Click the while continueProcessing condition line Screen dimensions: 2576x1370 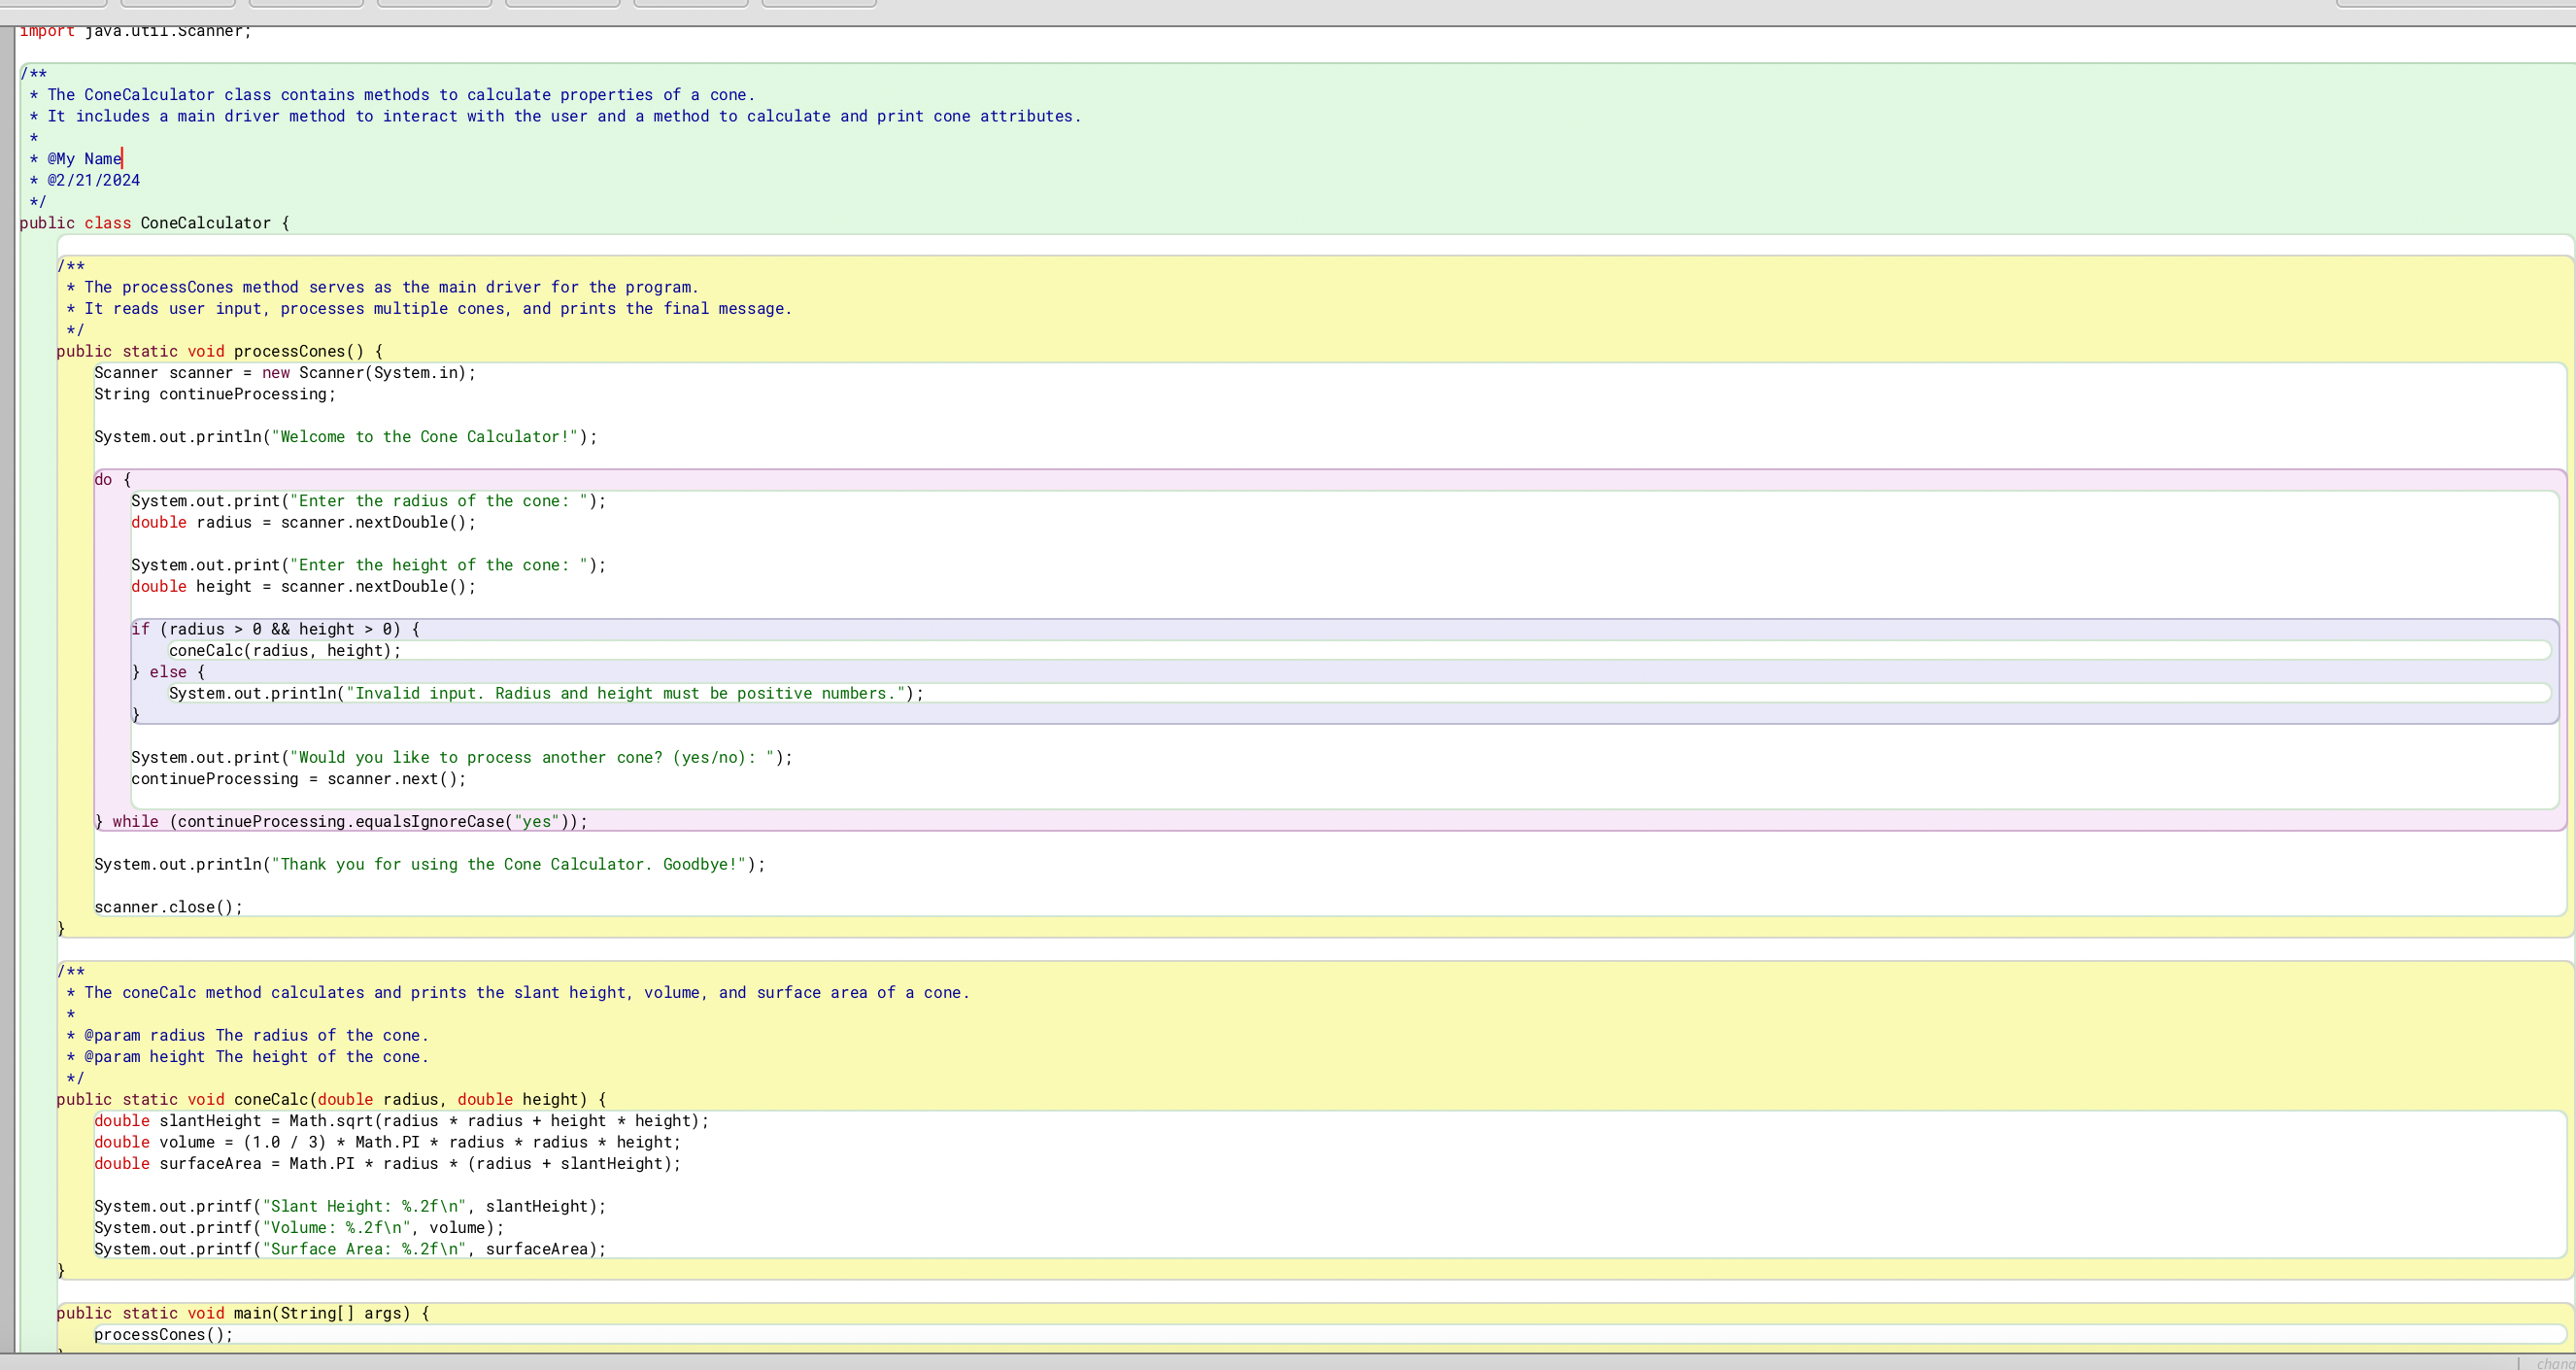(340, 821)
